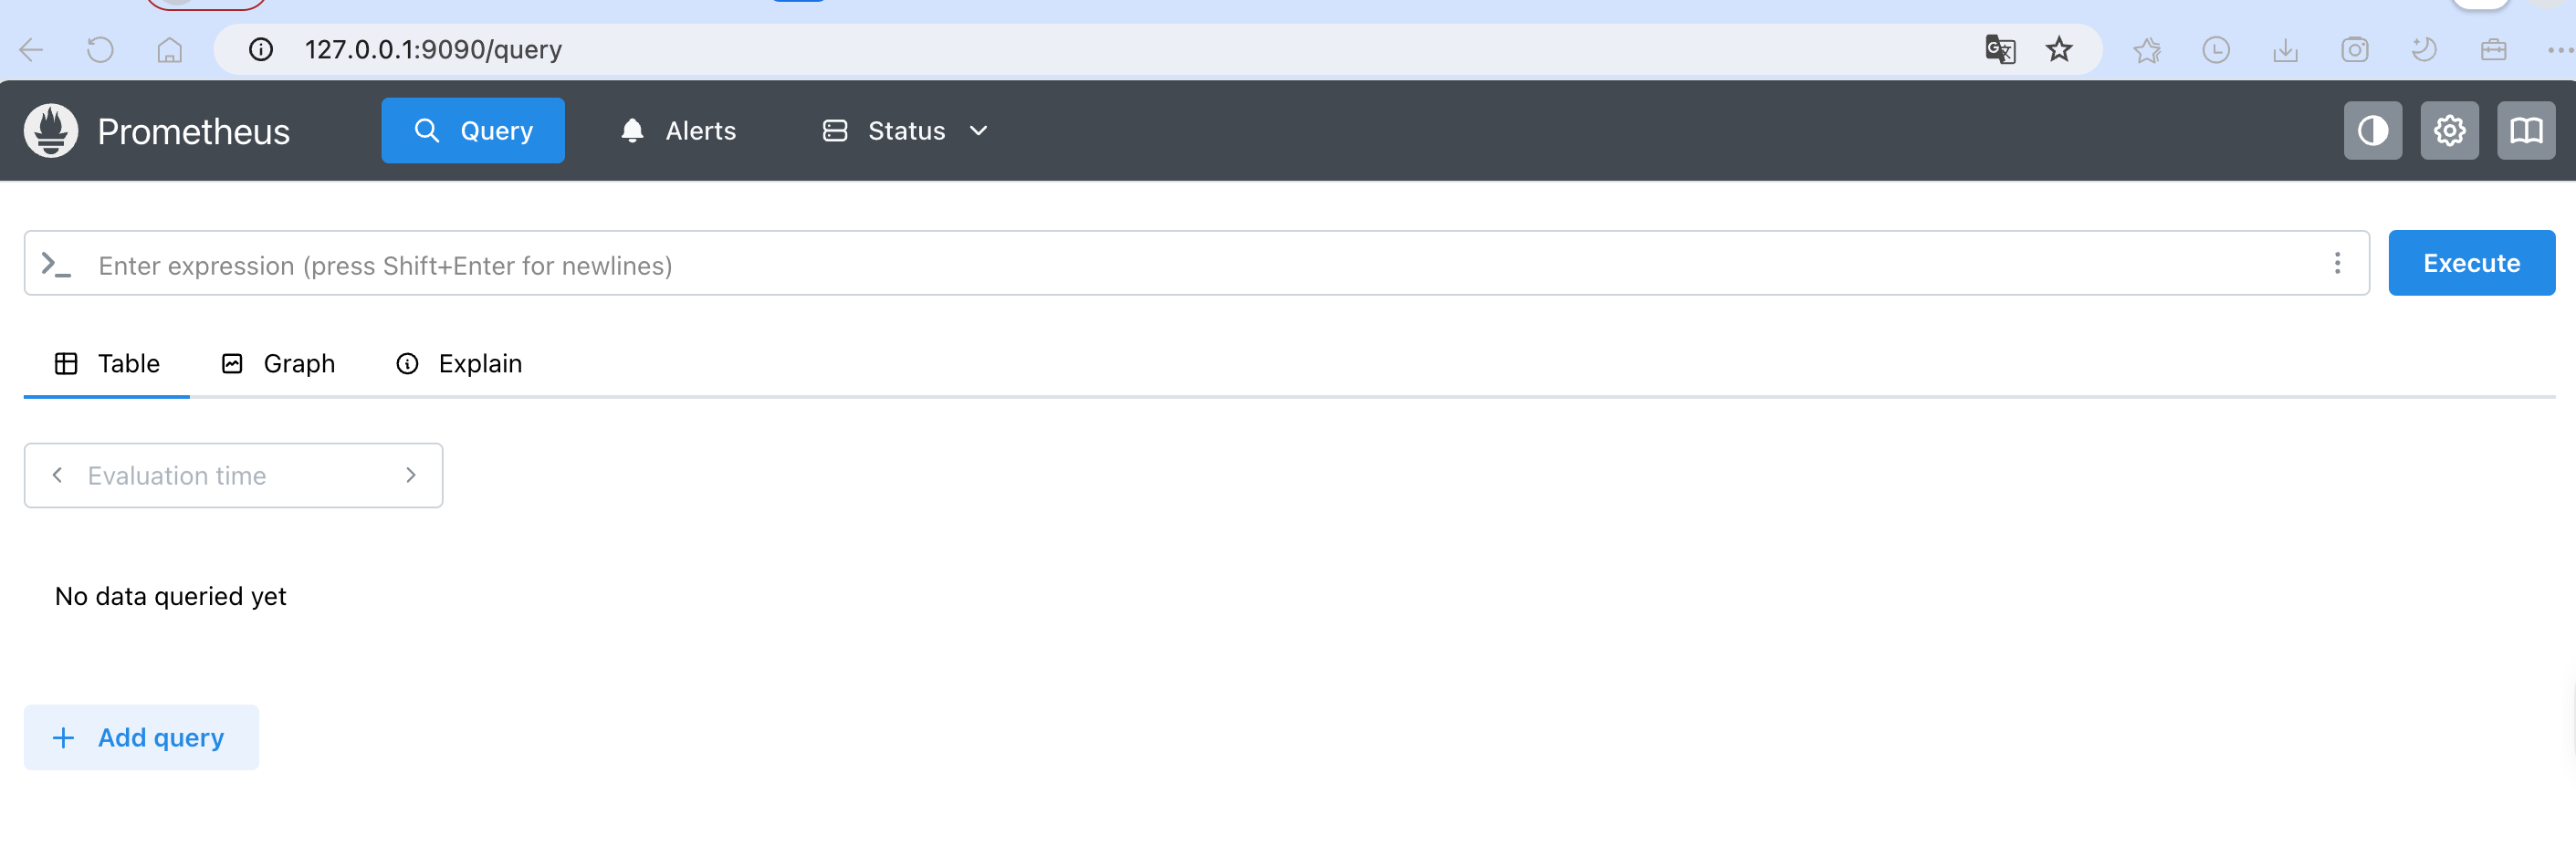Click the Prometheus flame logo

click(51, 131)
